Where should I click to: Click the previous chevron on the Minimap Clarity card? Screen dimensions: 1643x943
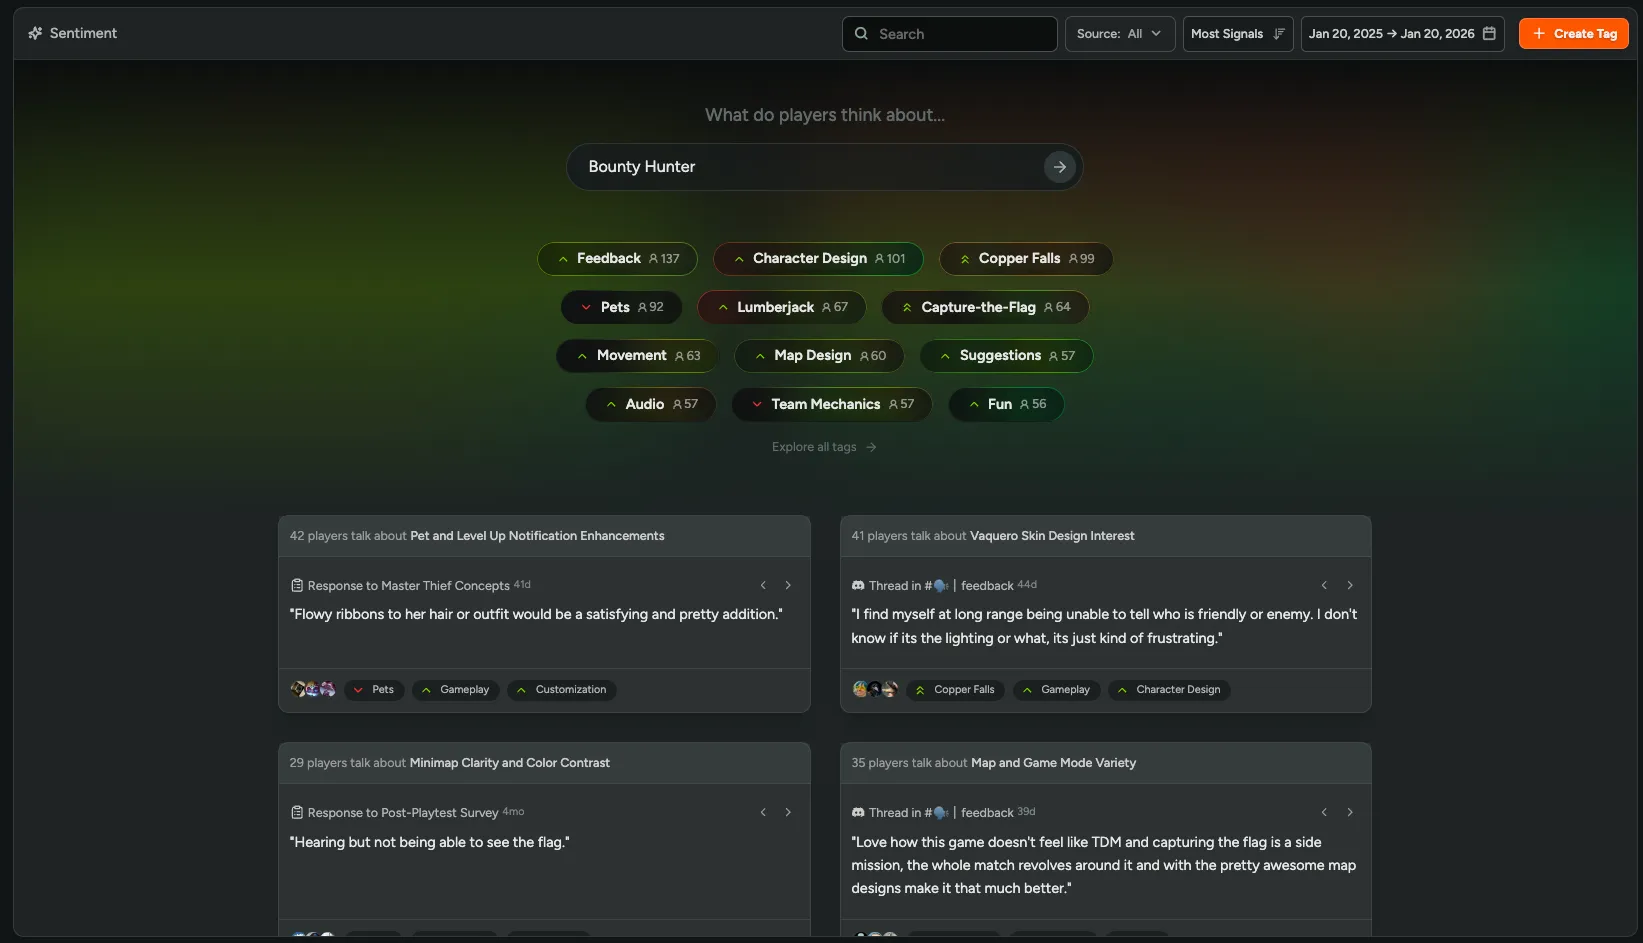[763, 812]
